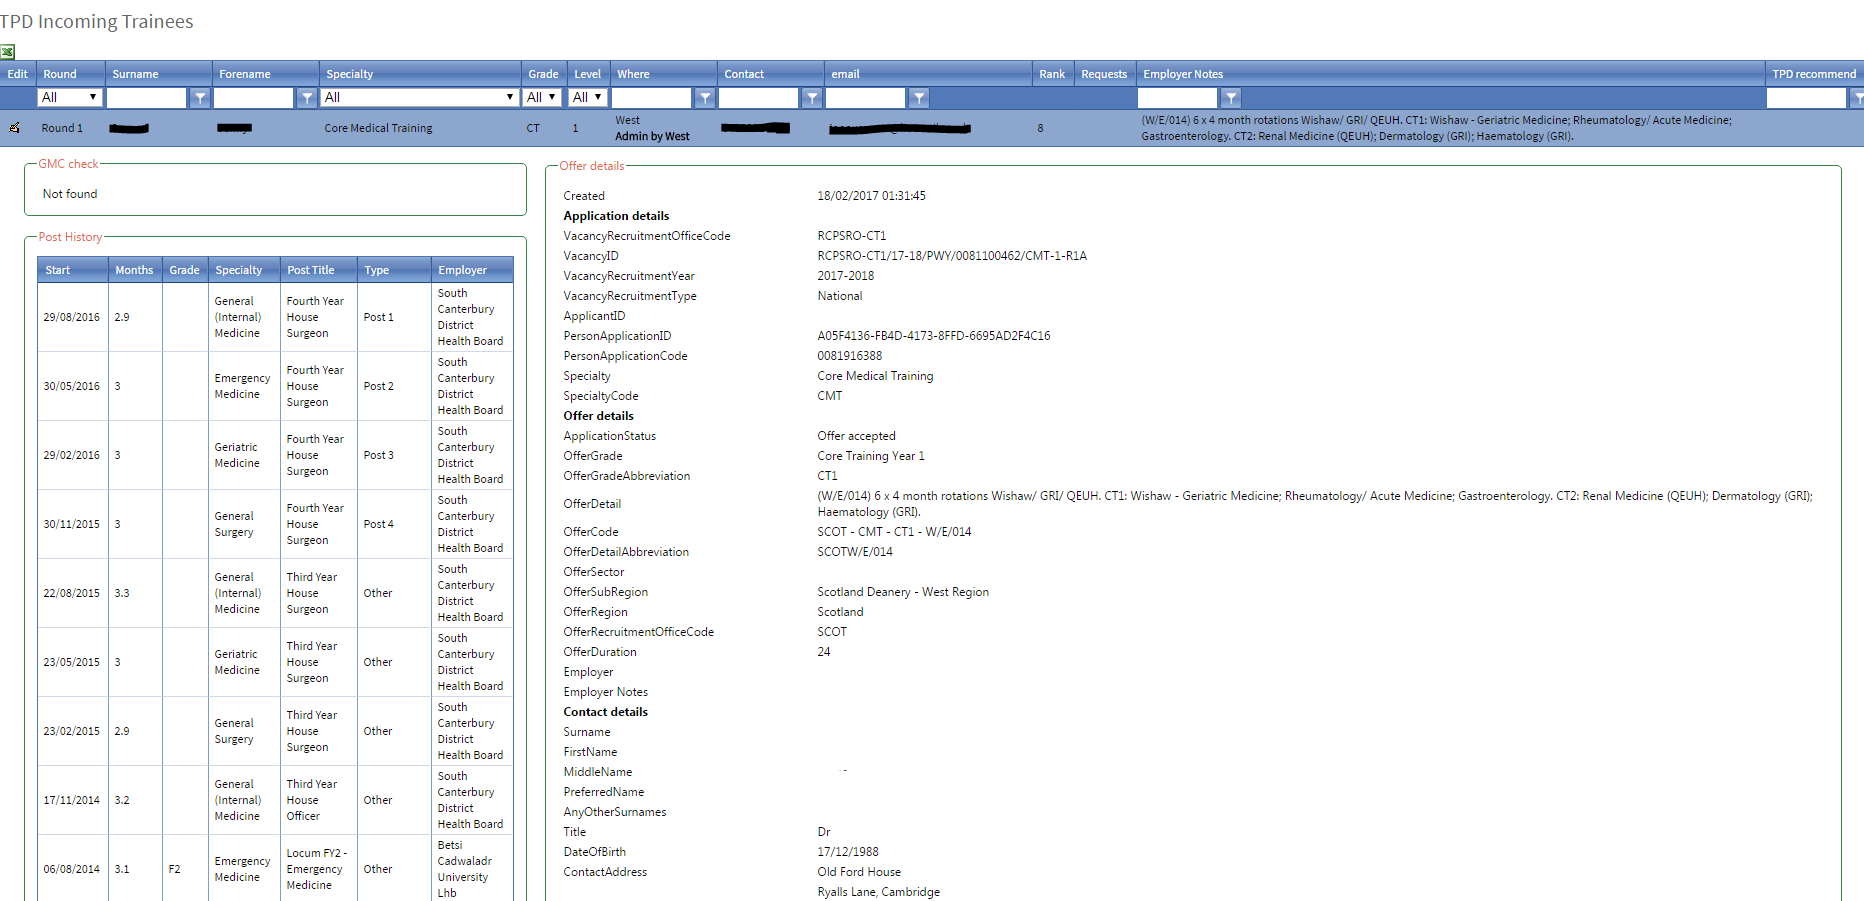The image size is (1864, 901).
Task: Open the Forename column filter icon
Action: pos(307,98)
